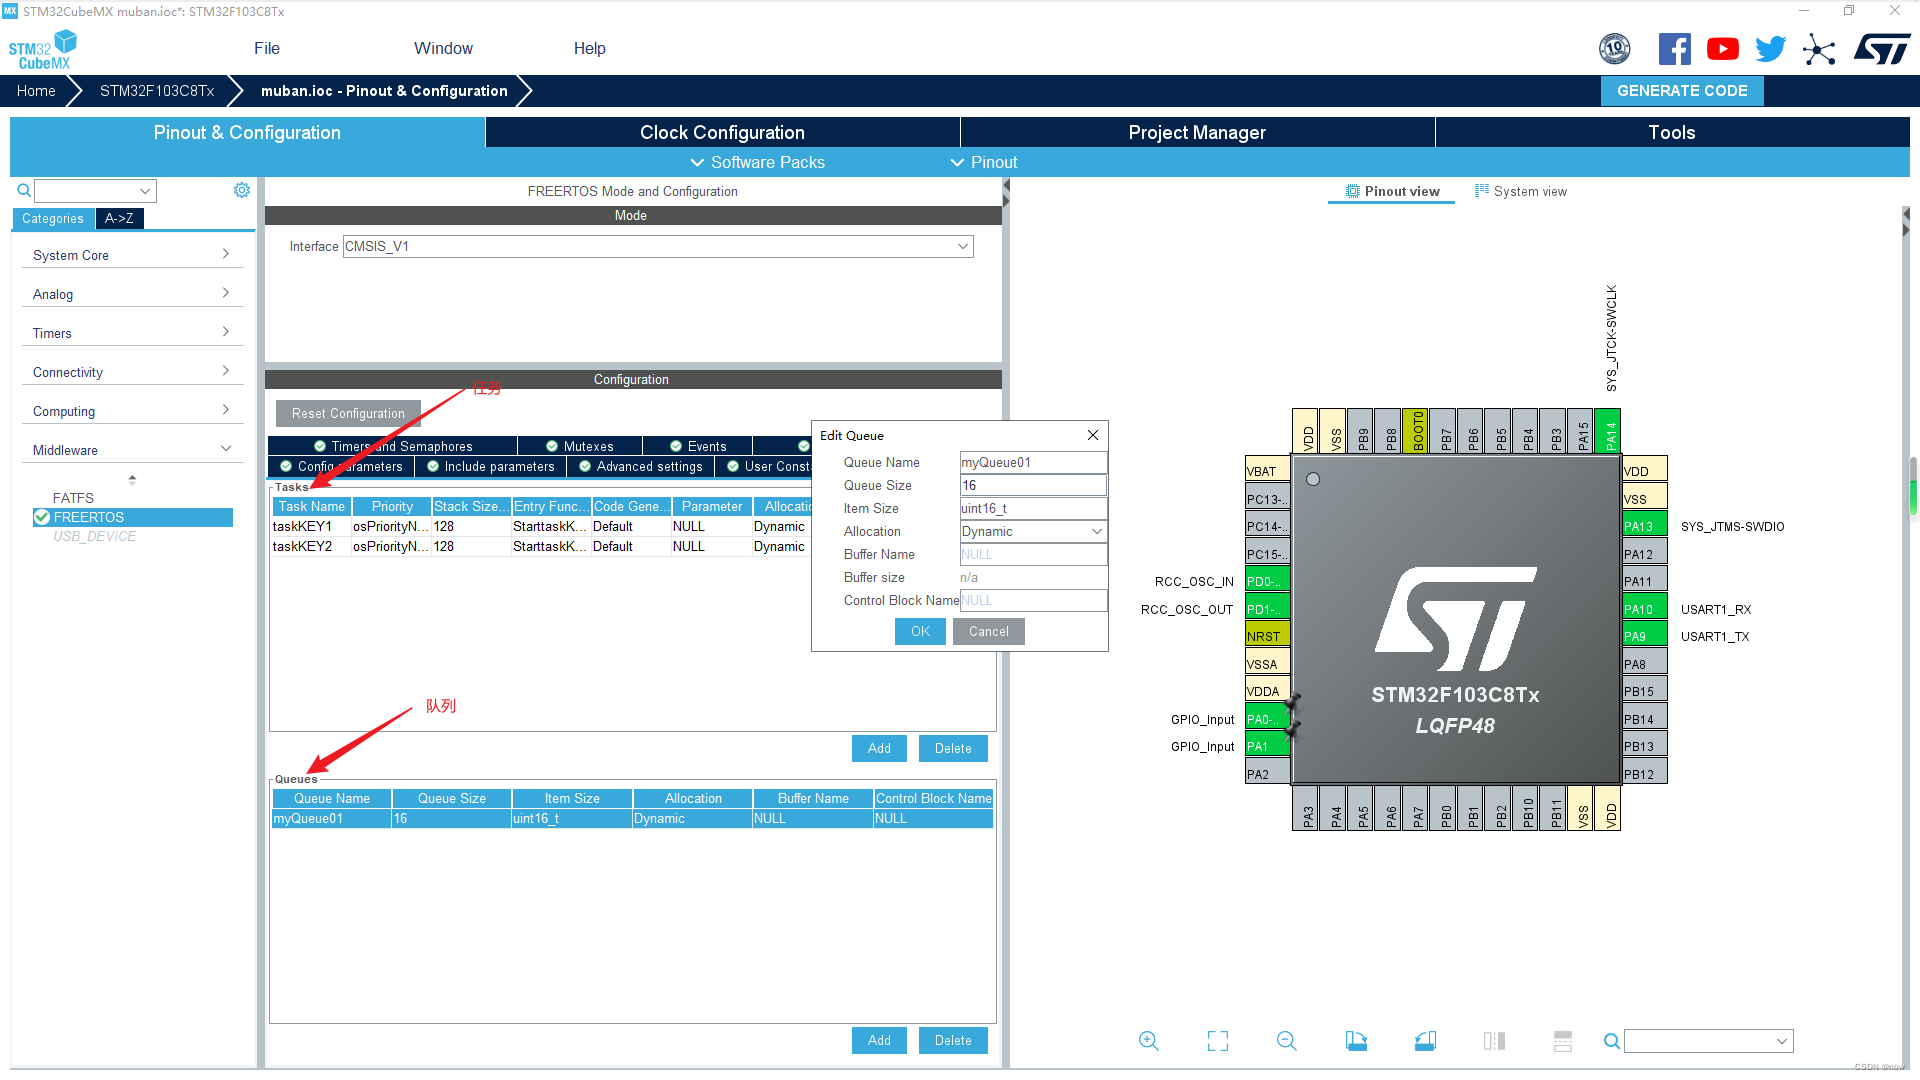Expand the Computing category
1920x1080 pixels.
pos(132,411)
